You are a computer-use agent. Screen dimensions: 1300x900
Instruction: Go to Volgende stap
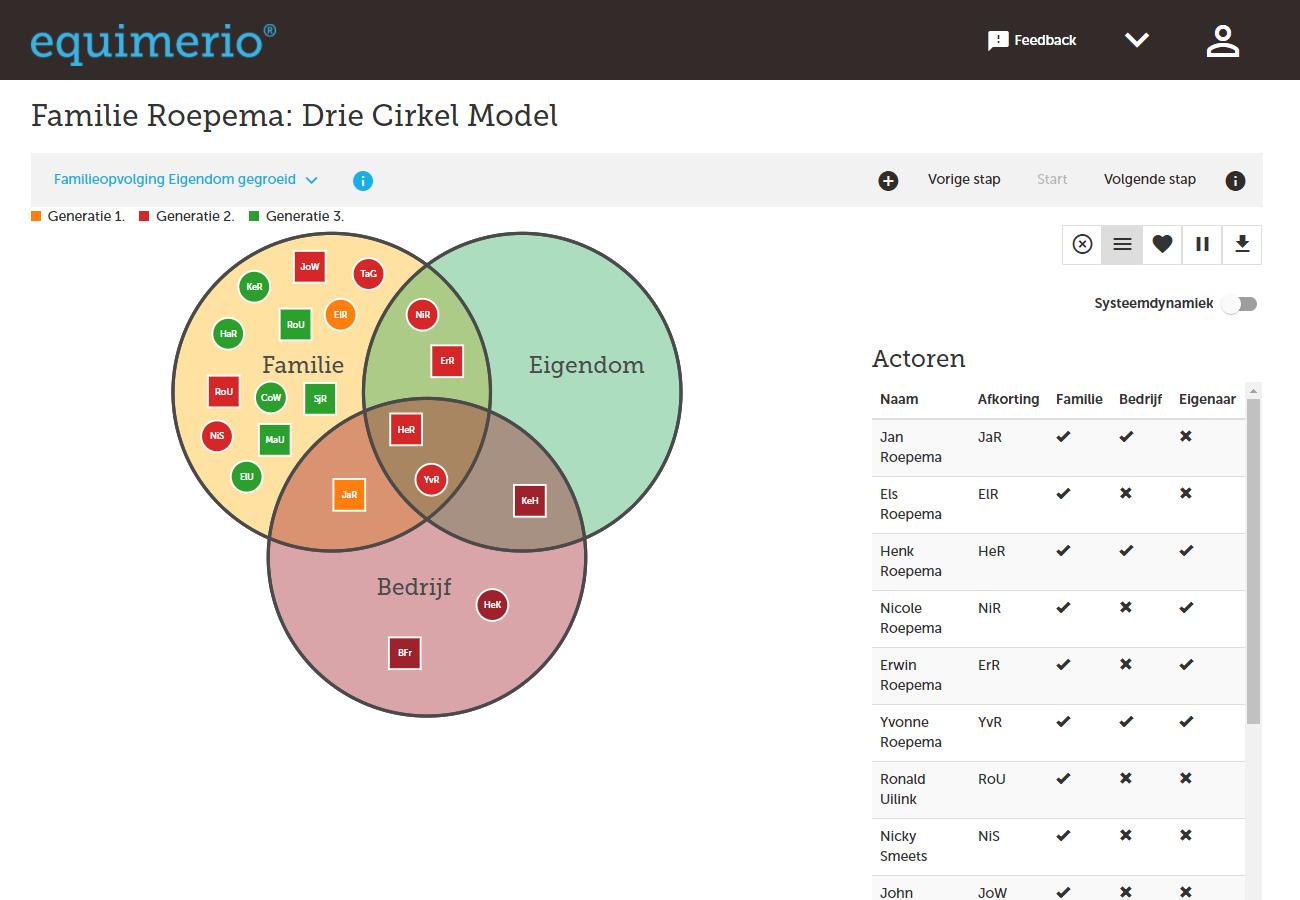click(1149, 180)
